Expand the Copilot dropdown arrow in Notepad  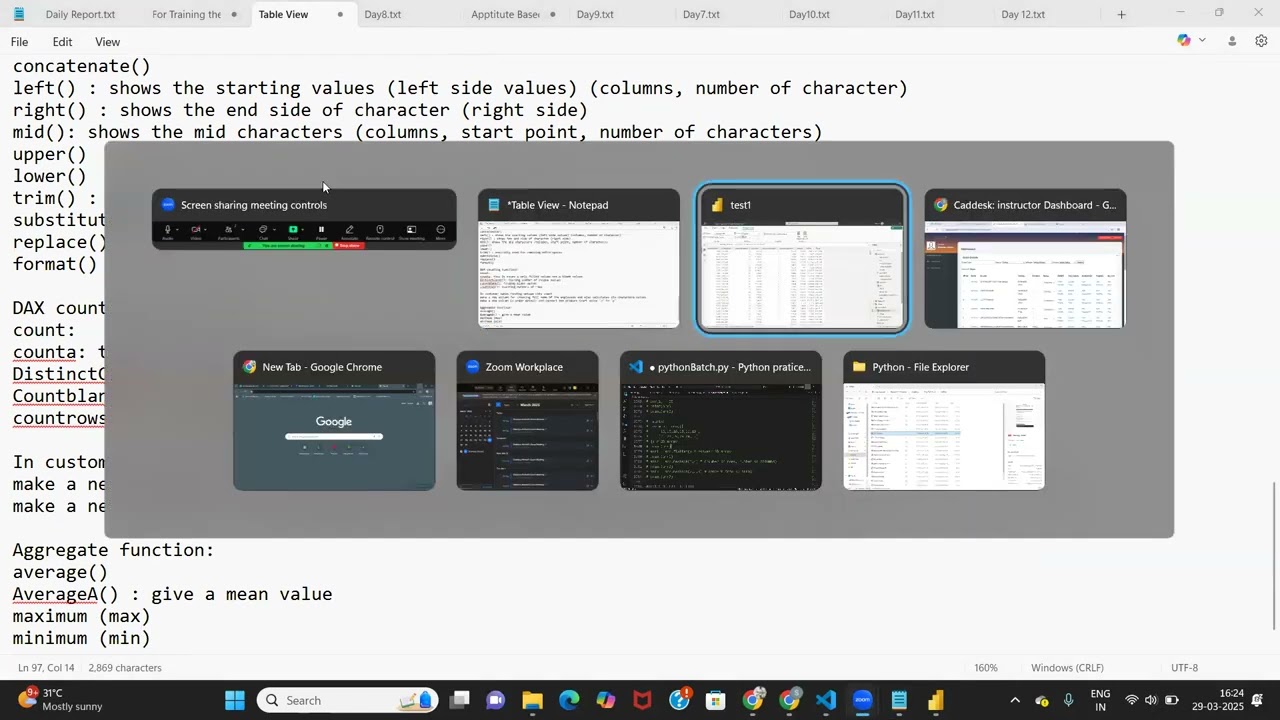1202,40
